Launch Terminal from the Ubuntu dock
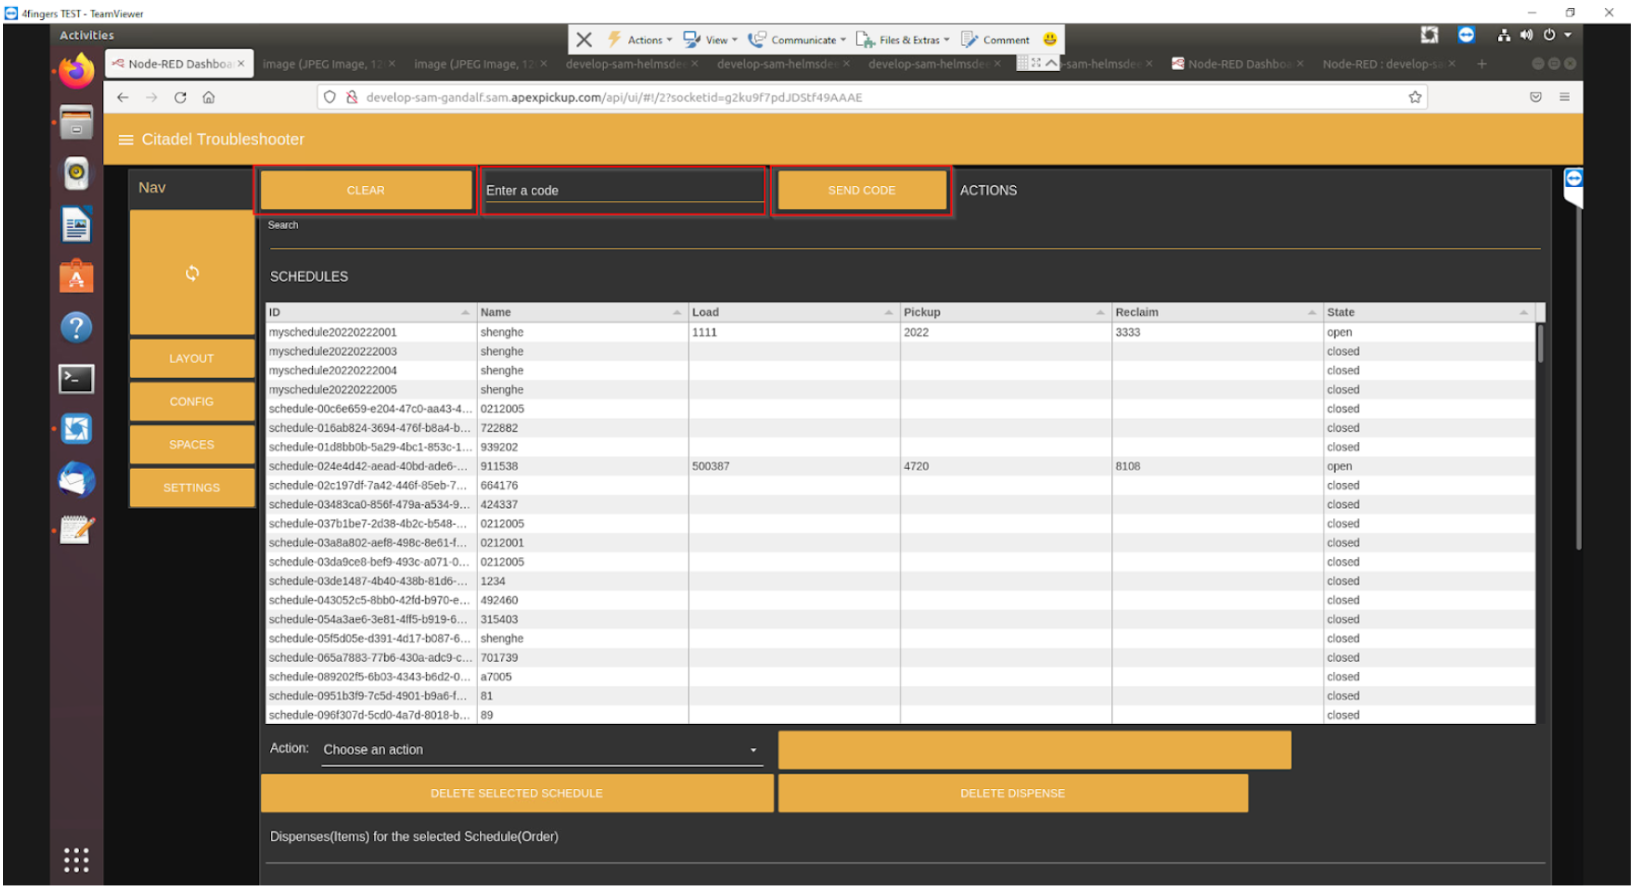1637x890 pixels. coord(77,379)
